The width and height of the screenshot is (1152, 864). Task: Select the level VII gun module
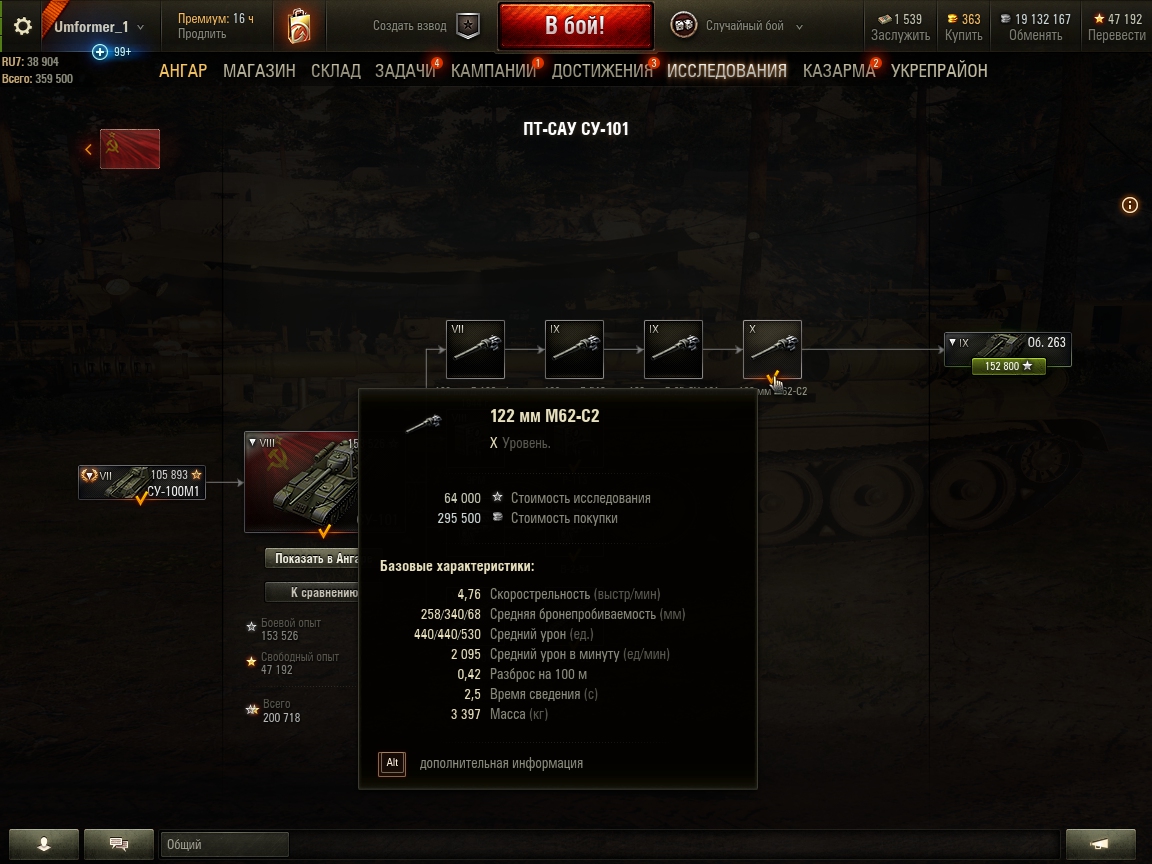pos(475,349)
